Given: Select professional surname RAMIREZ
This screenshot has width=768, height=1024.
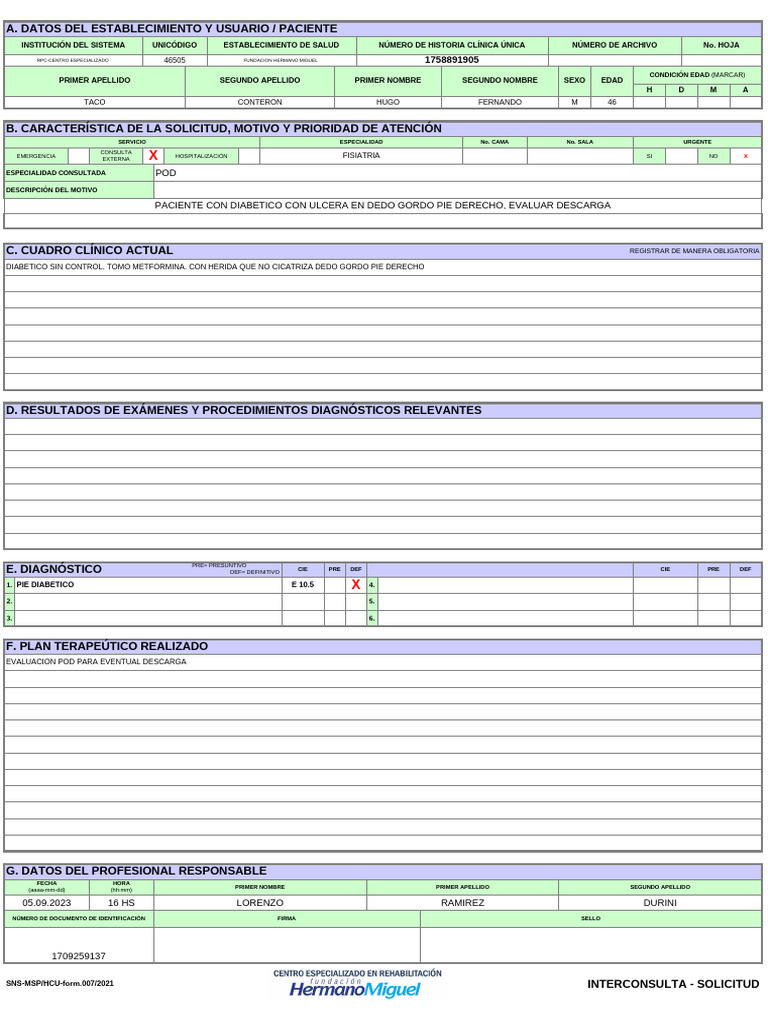Looking at the screenshot, I should [x=462, y=903].
